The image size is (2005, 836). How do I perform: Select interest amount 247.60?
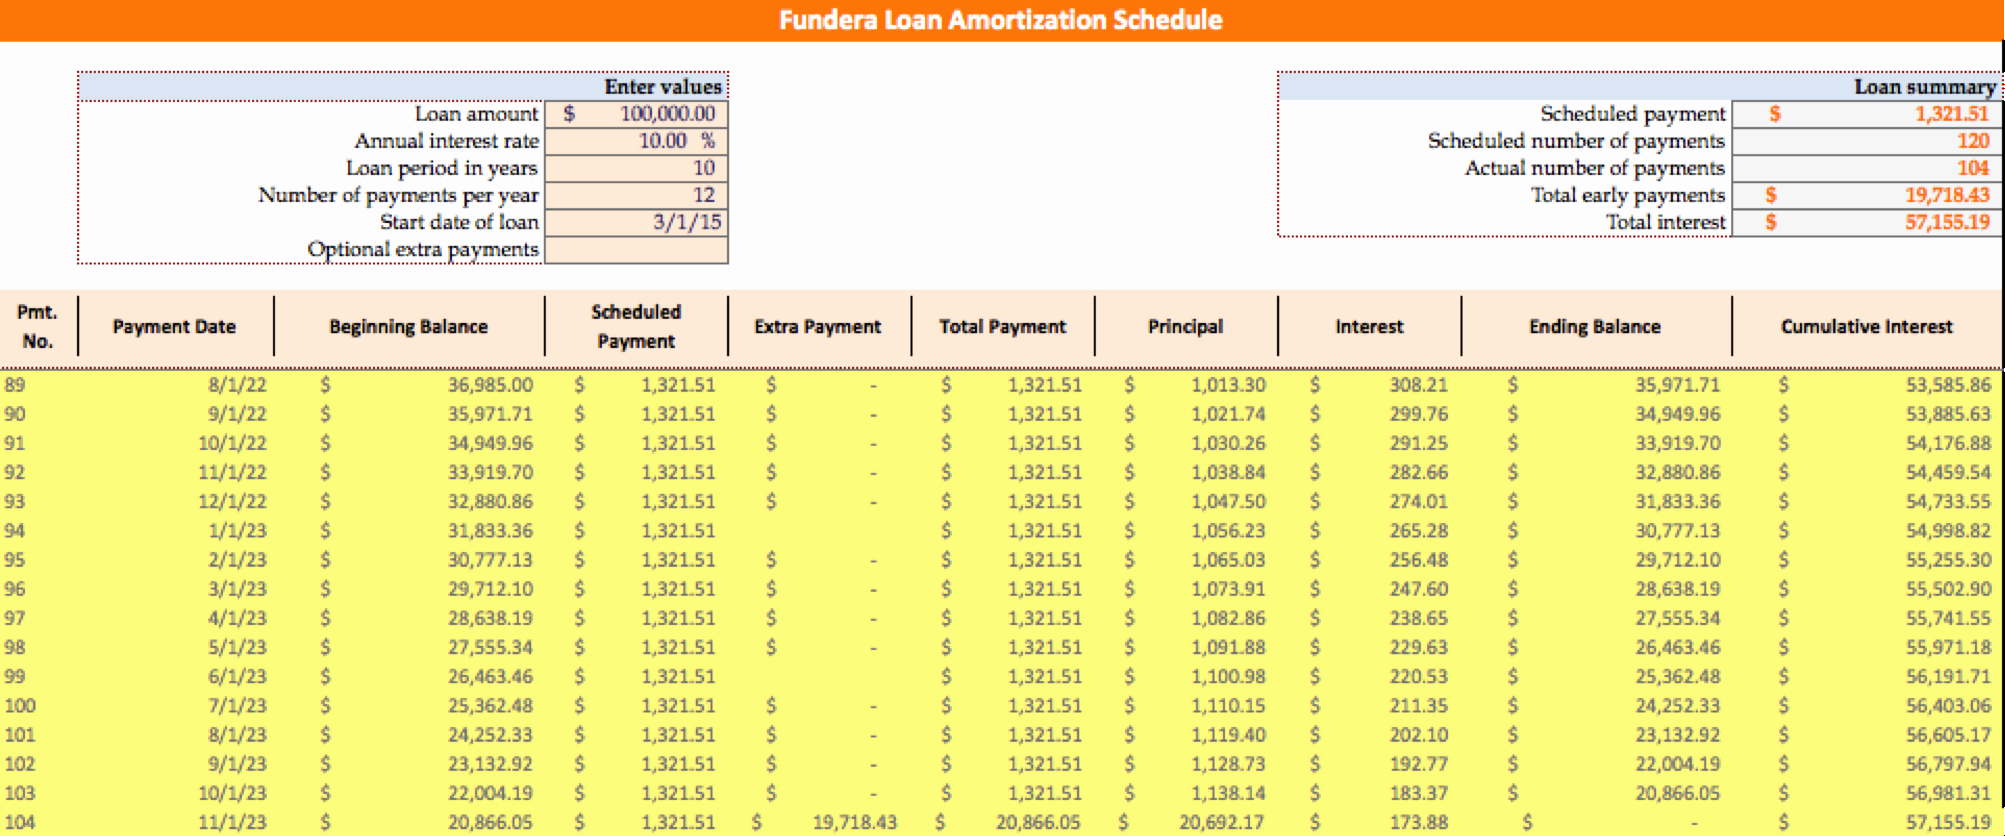click(1418, 589)
